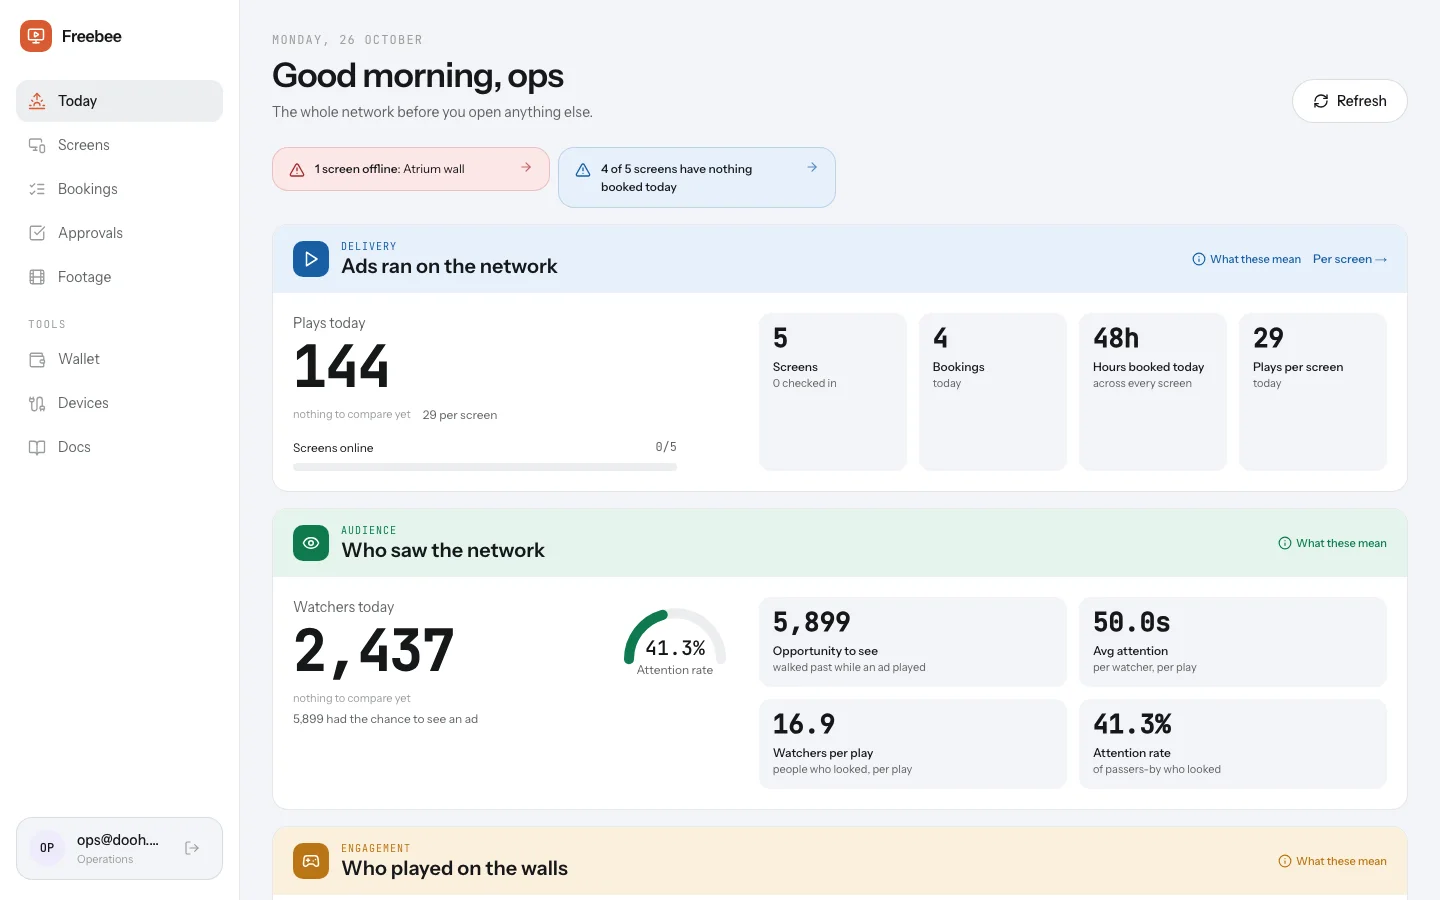
Task: Click the '4 Bookings today' card
Action: [x=993, y=392]
